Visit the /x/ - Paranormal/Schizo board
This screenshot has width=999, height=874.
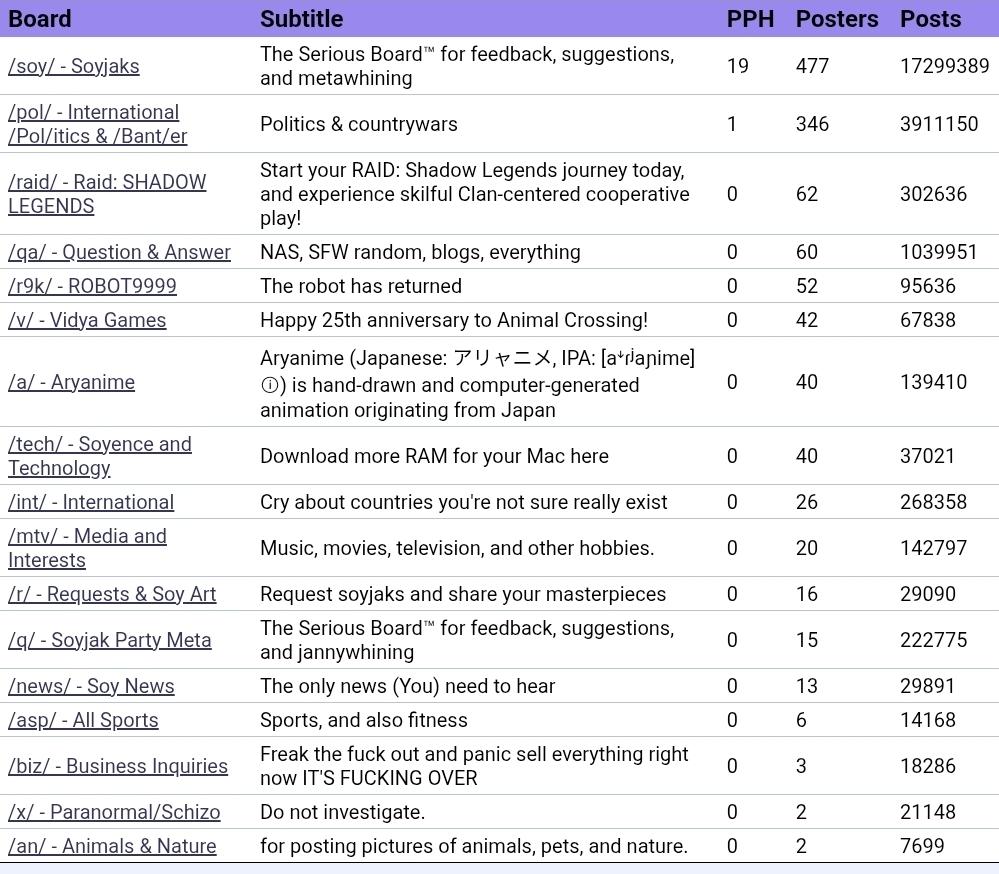pos(114,812)
